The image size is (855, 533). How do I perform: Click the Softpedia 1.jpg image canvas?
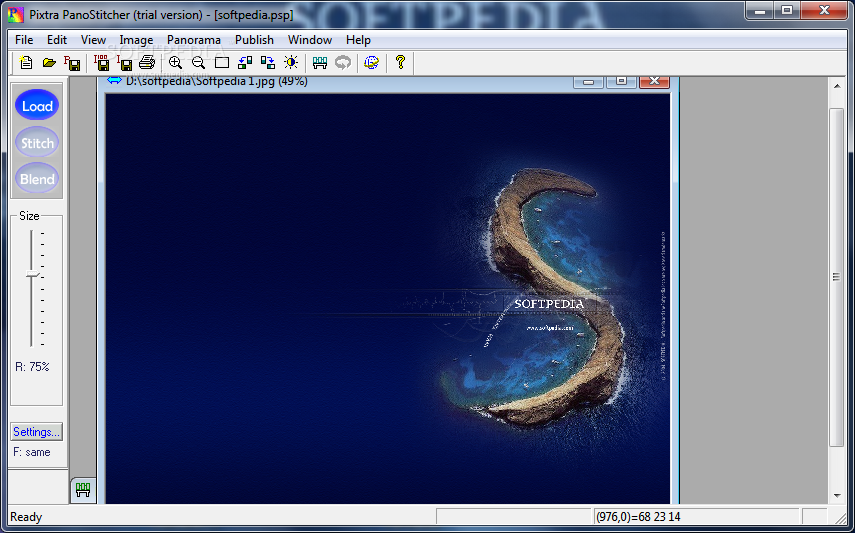[x=388, y=298]
